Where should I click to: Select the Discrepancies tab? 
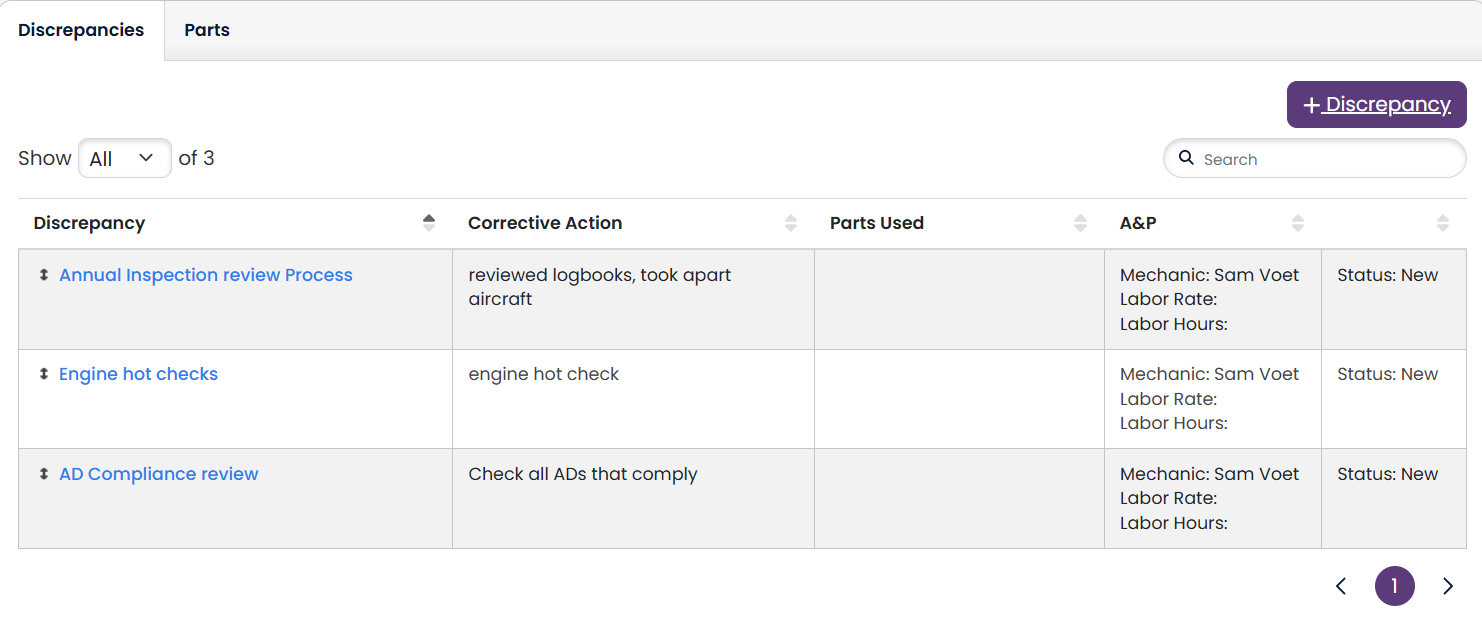(81, 30)
